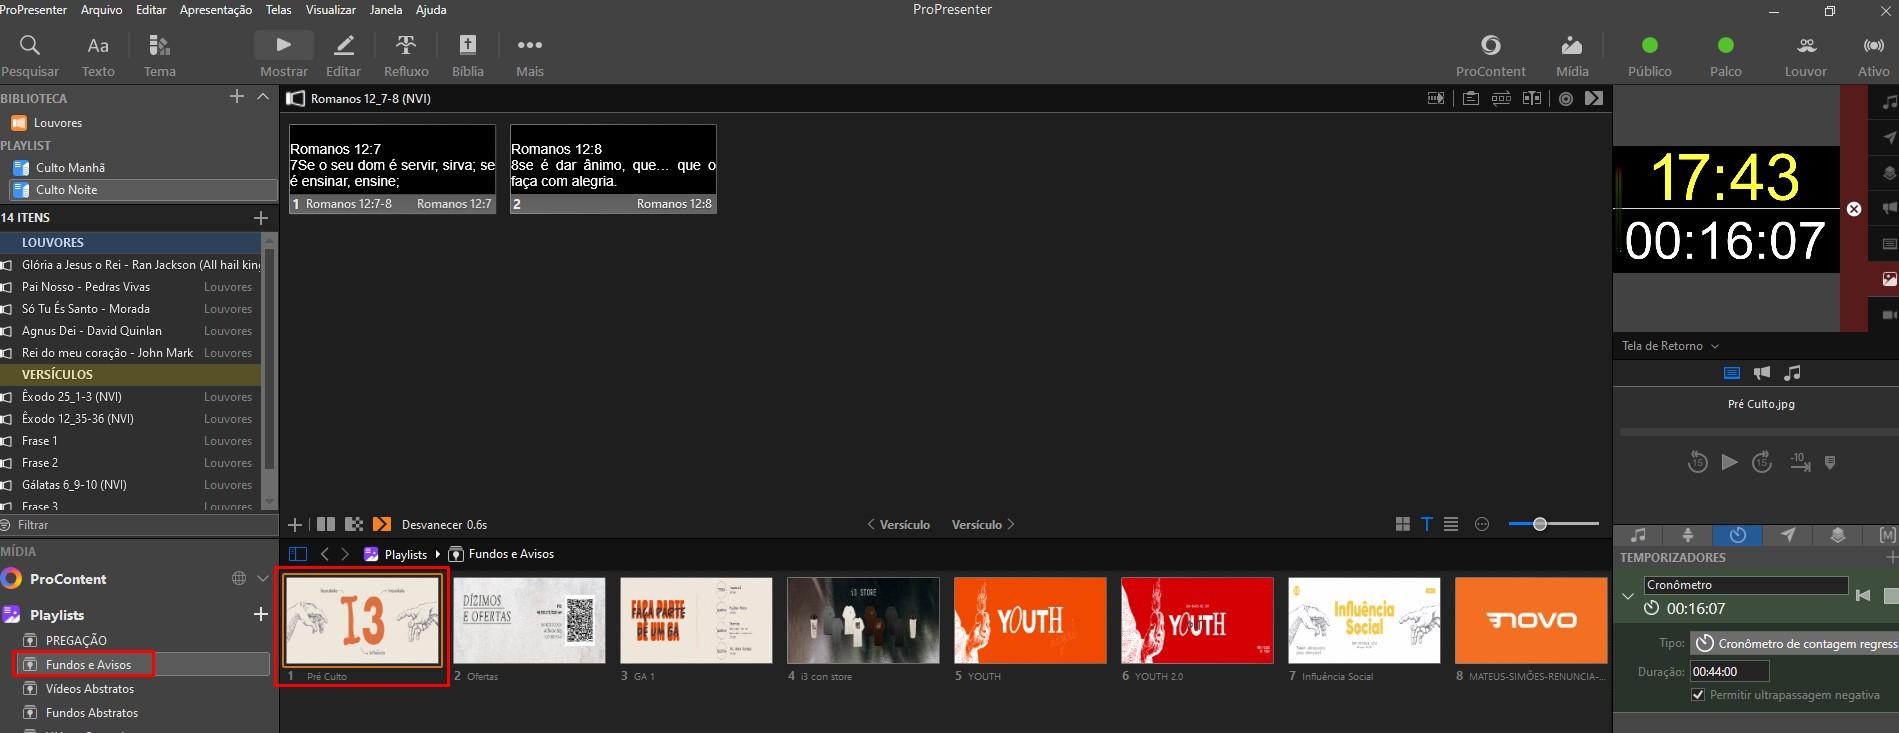Edit the Duração 00:44:00 field
The width and height of the screenshot is (1899, 733).
[x=1729, y=671]
